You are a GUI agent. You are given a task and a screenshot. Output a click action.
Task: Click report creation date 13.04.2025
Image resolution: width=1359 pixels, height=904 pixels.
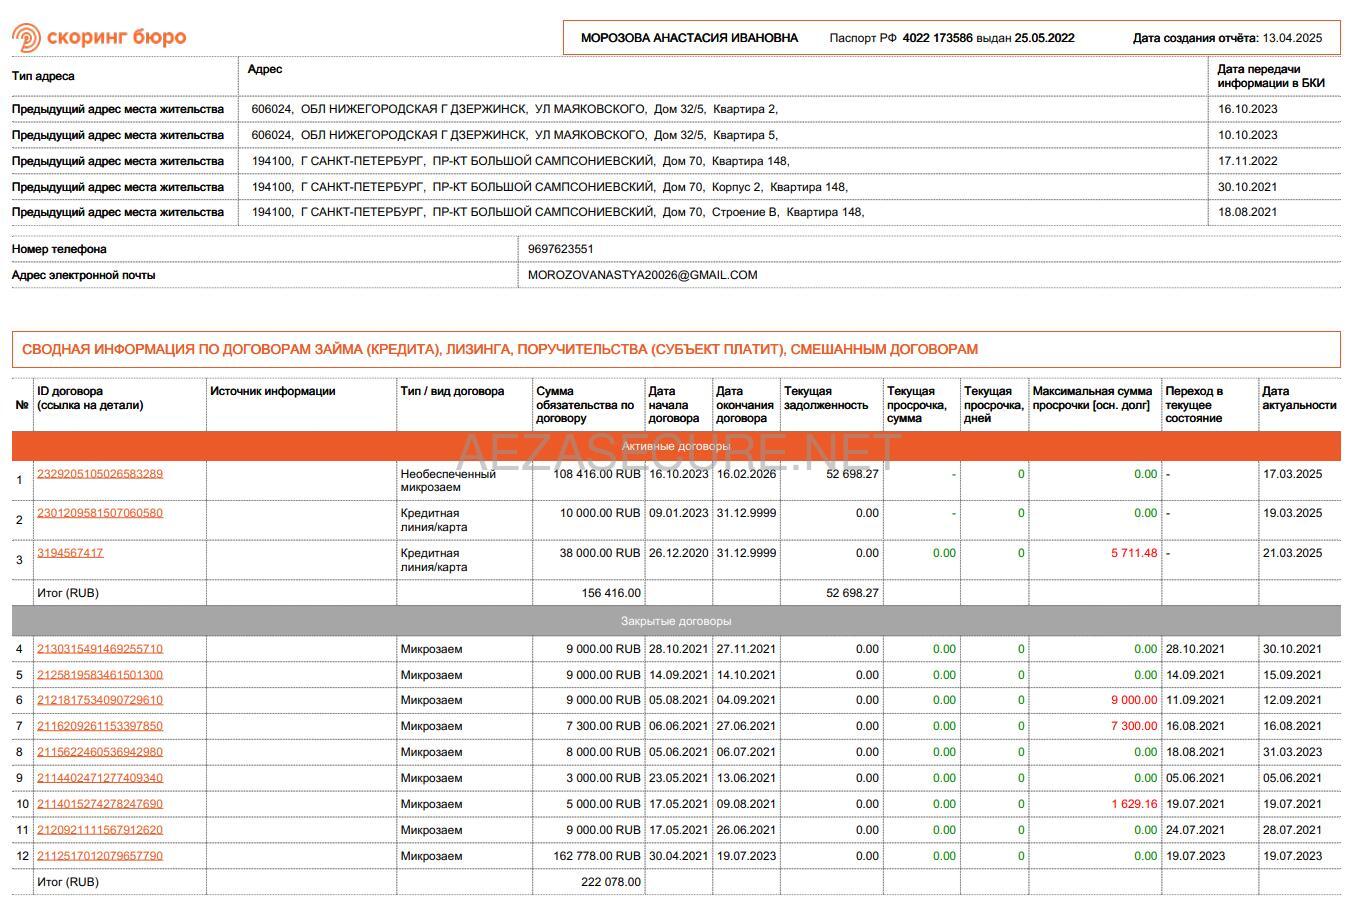(1292, 38)
